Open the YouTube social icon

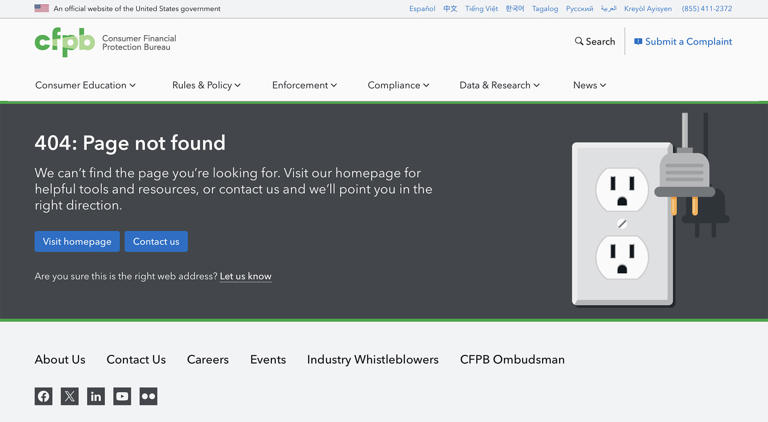[x=122, y=396]
